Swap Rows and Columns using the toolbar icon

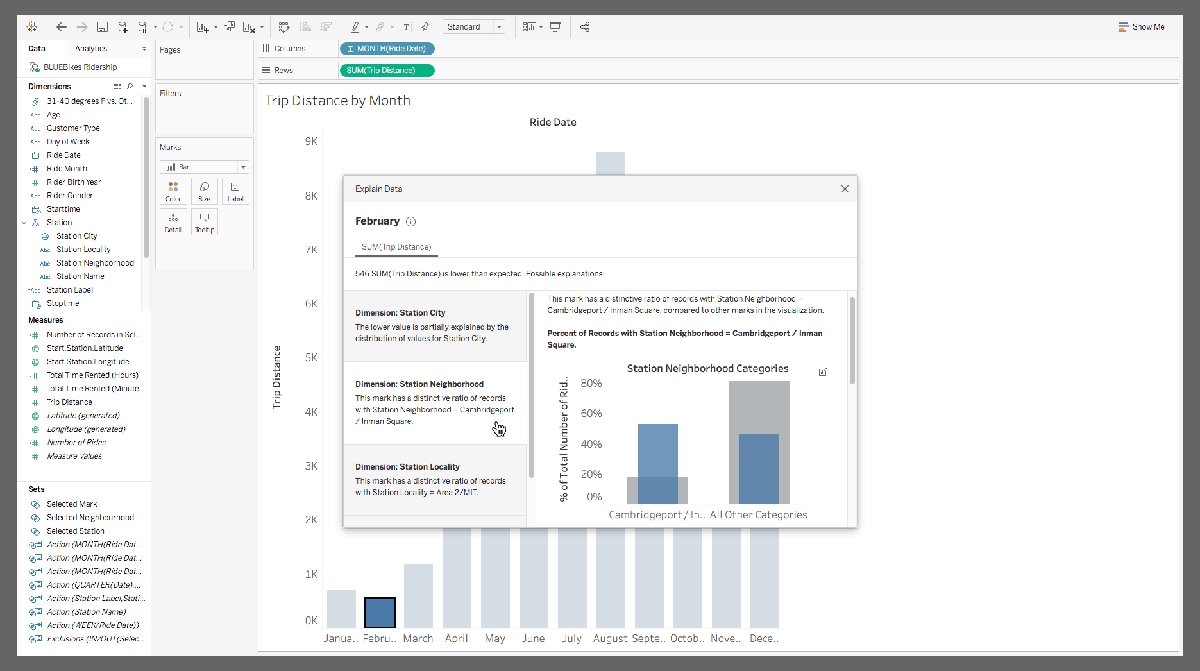(x=228, y=27)
